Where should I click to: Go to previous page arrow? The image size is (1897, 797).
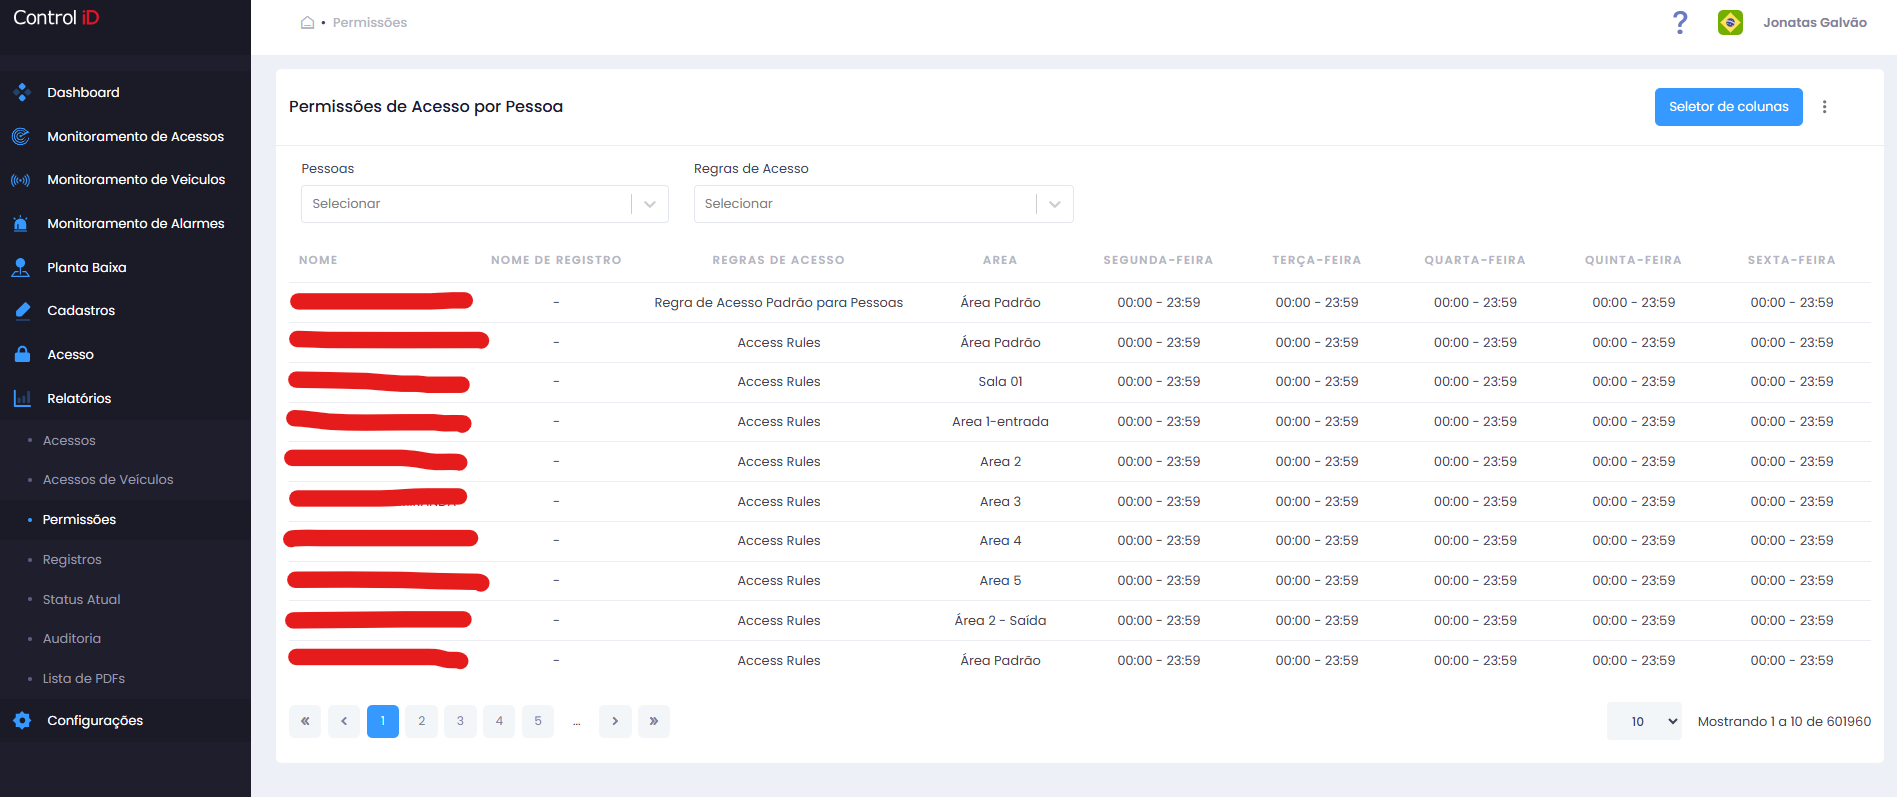coord(344,721)
